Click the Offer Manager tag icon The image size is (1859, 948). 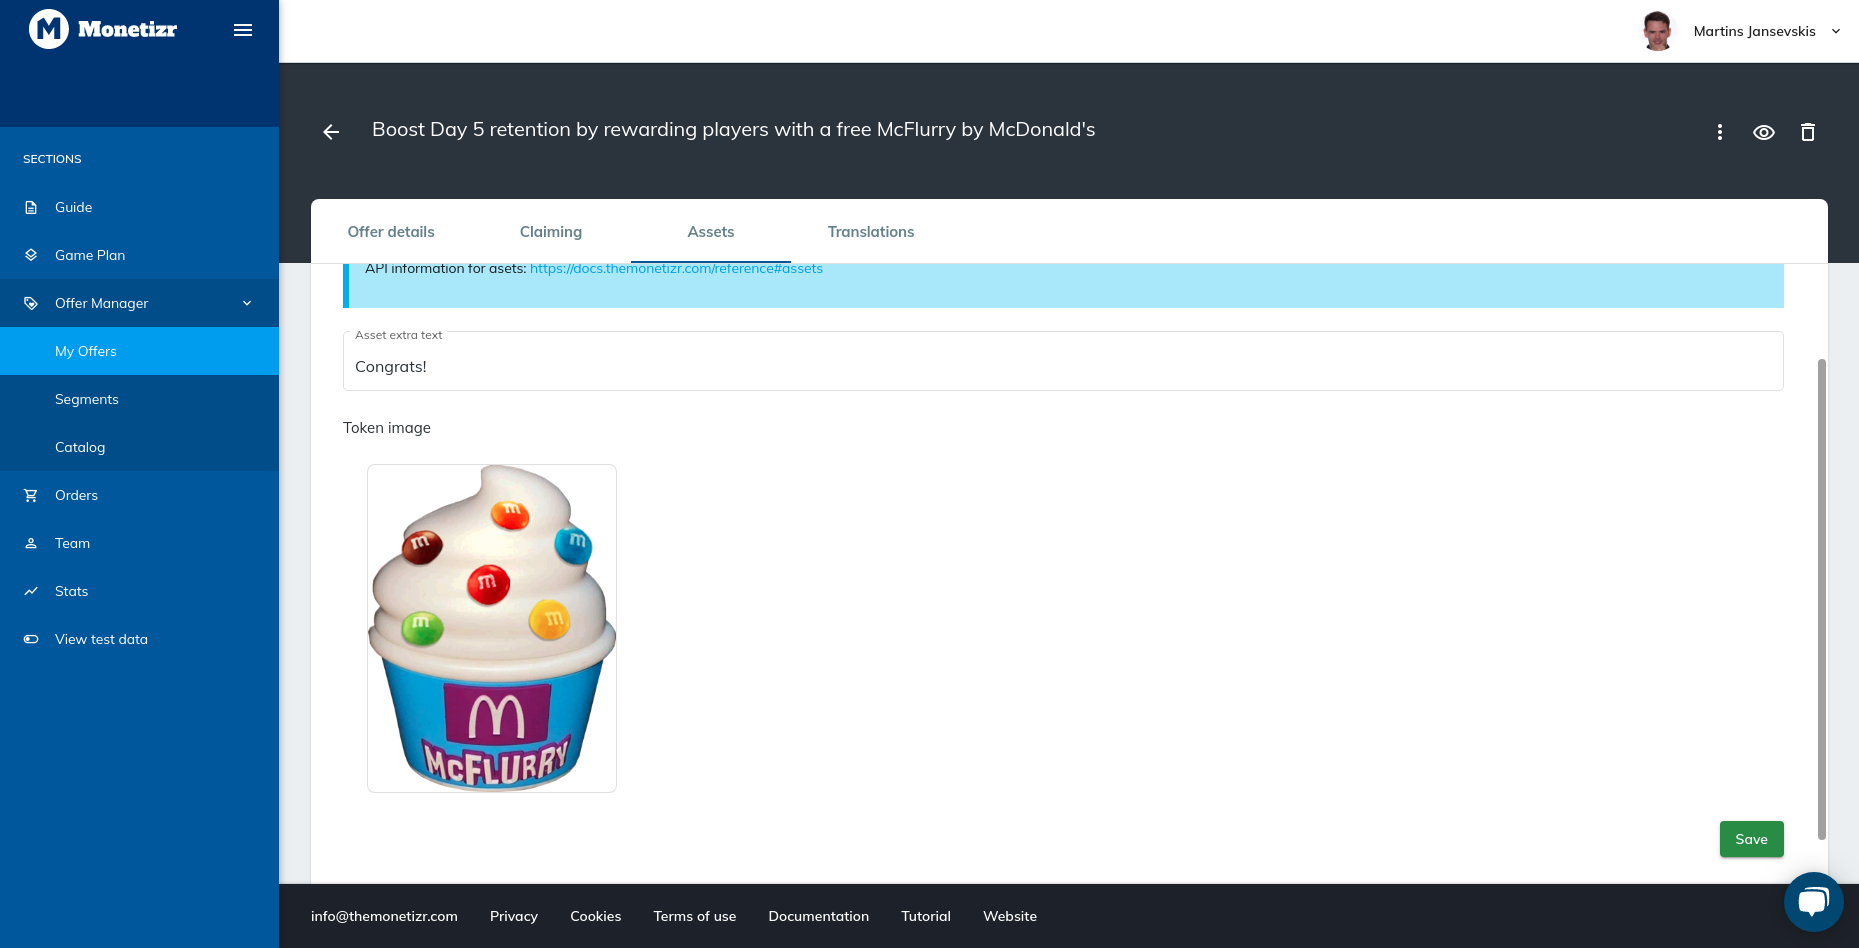(31, 303)
